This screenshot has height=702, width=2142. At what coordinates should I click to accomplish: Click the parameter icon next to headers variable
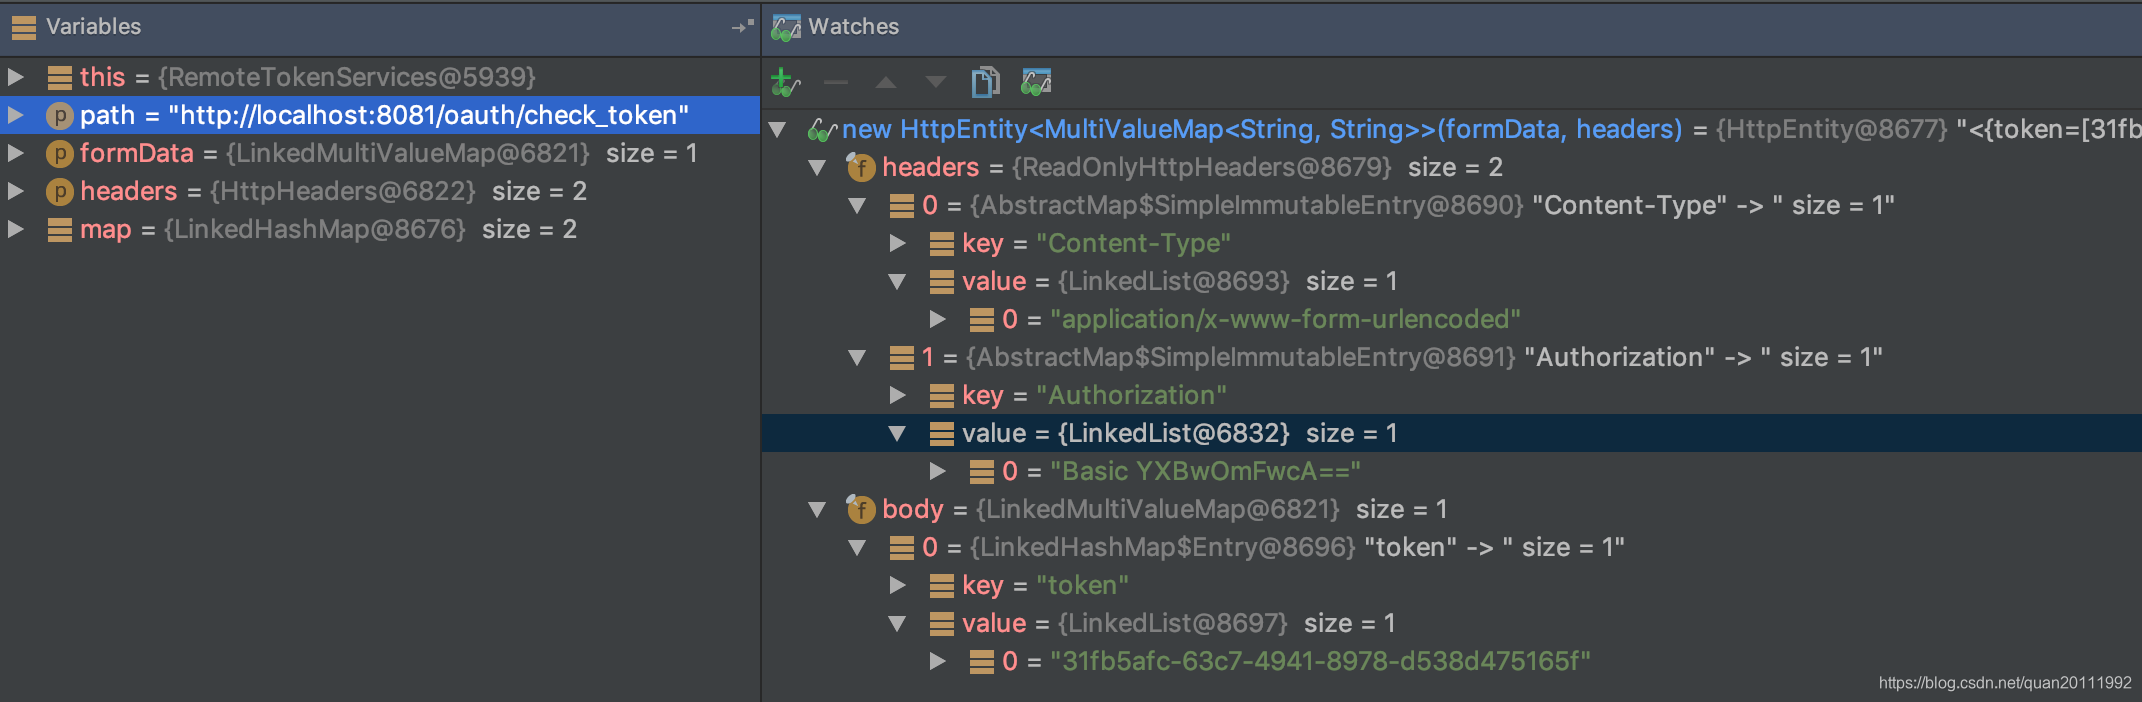coord(60,192)
